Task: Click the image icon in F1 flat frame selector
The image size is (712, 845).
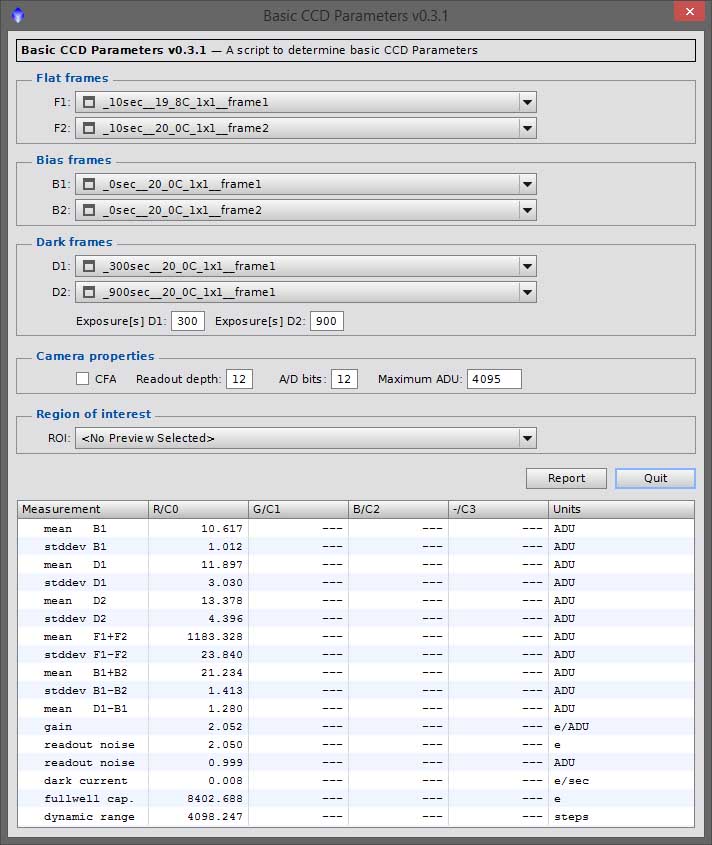Action: coord(89,102)
